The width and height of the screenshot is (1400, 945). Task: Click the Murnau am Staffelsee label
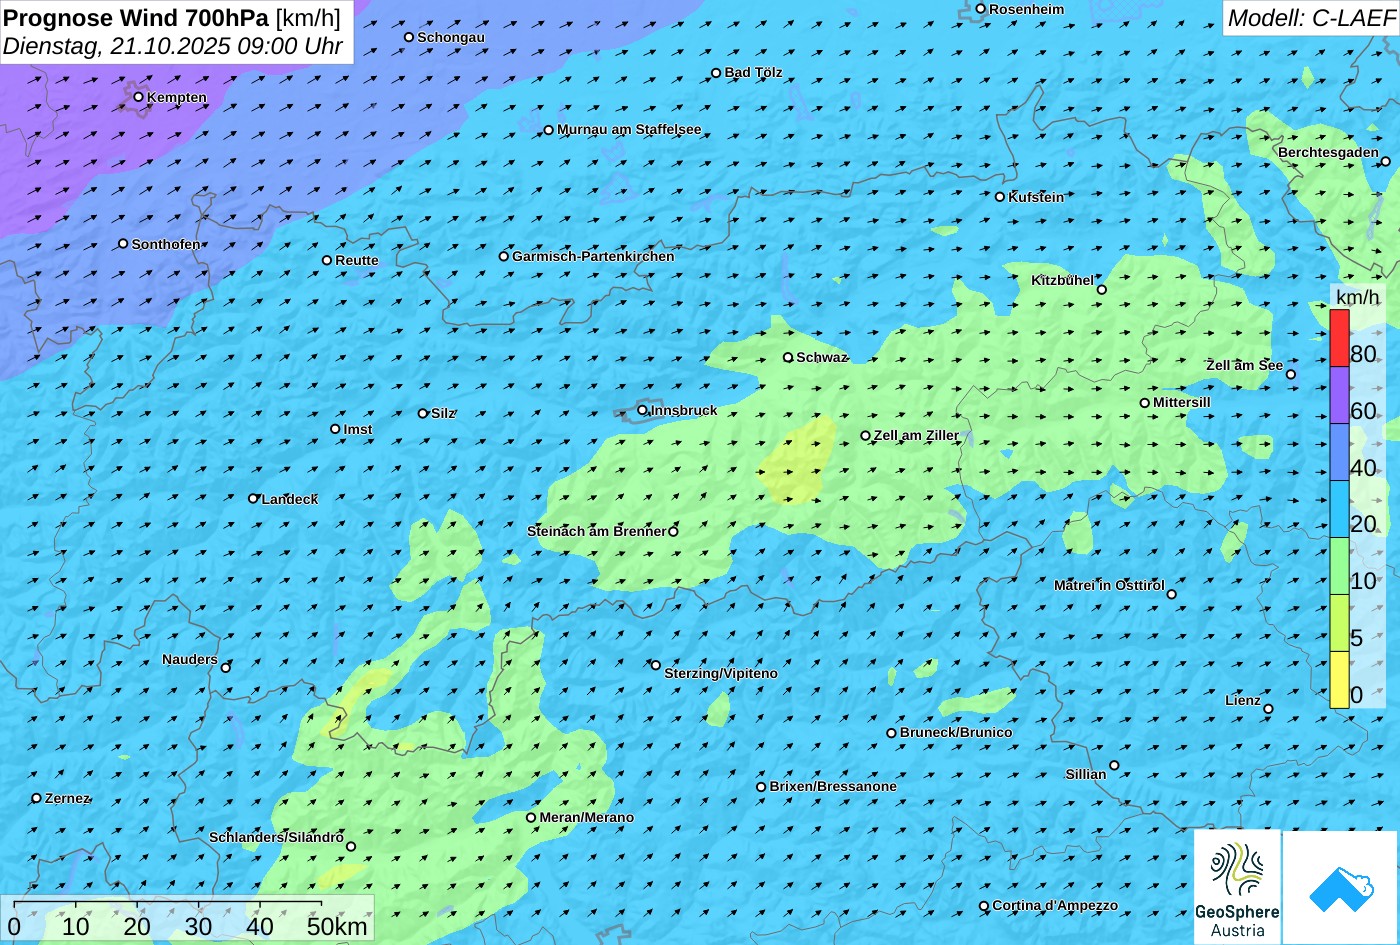(629, 129)
